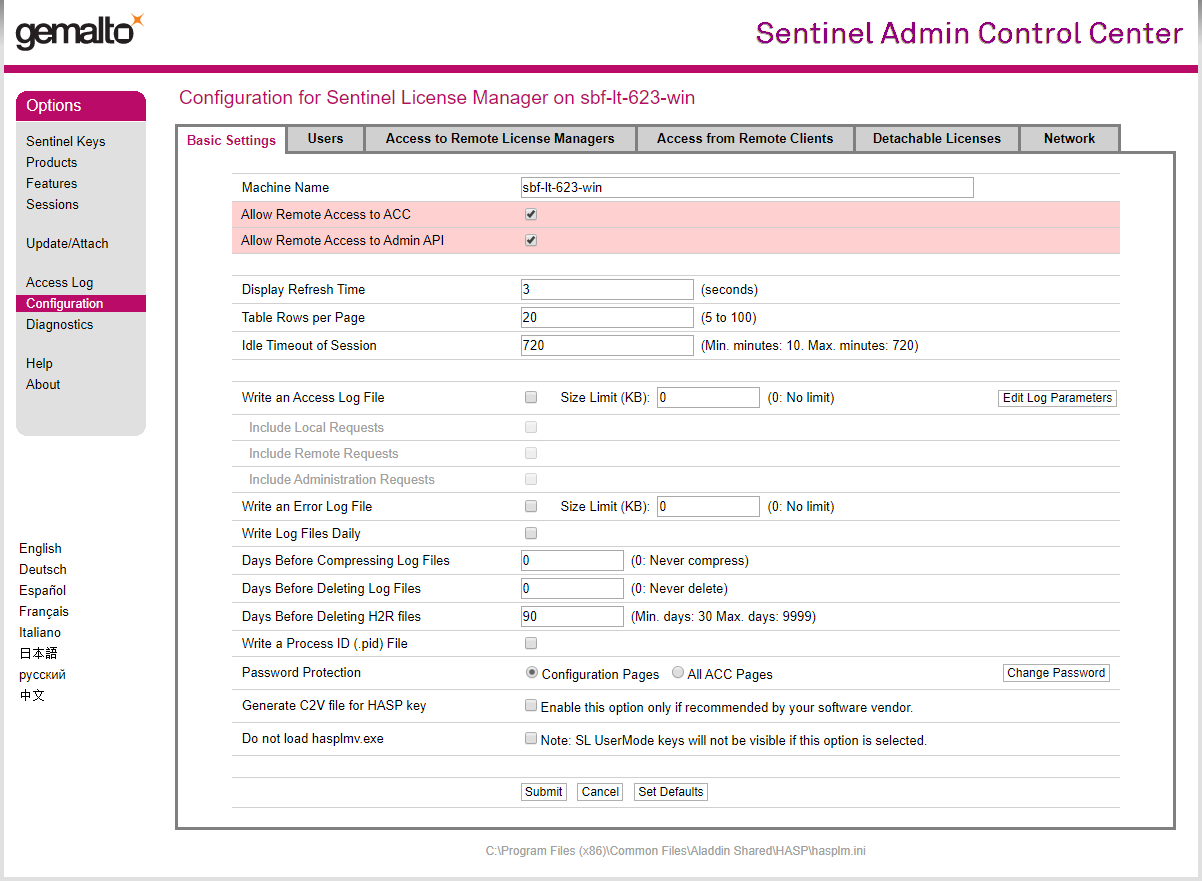Enable Write an Access Log File
This screenshot has width=1202, height=881.
[531, 397]
